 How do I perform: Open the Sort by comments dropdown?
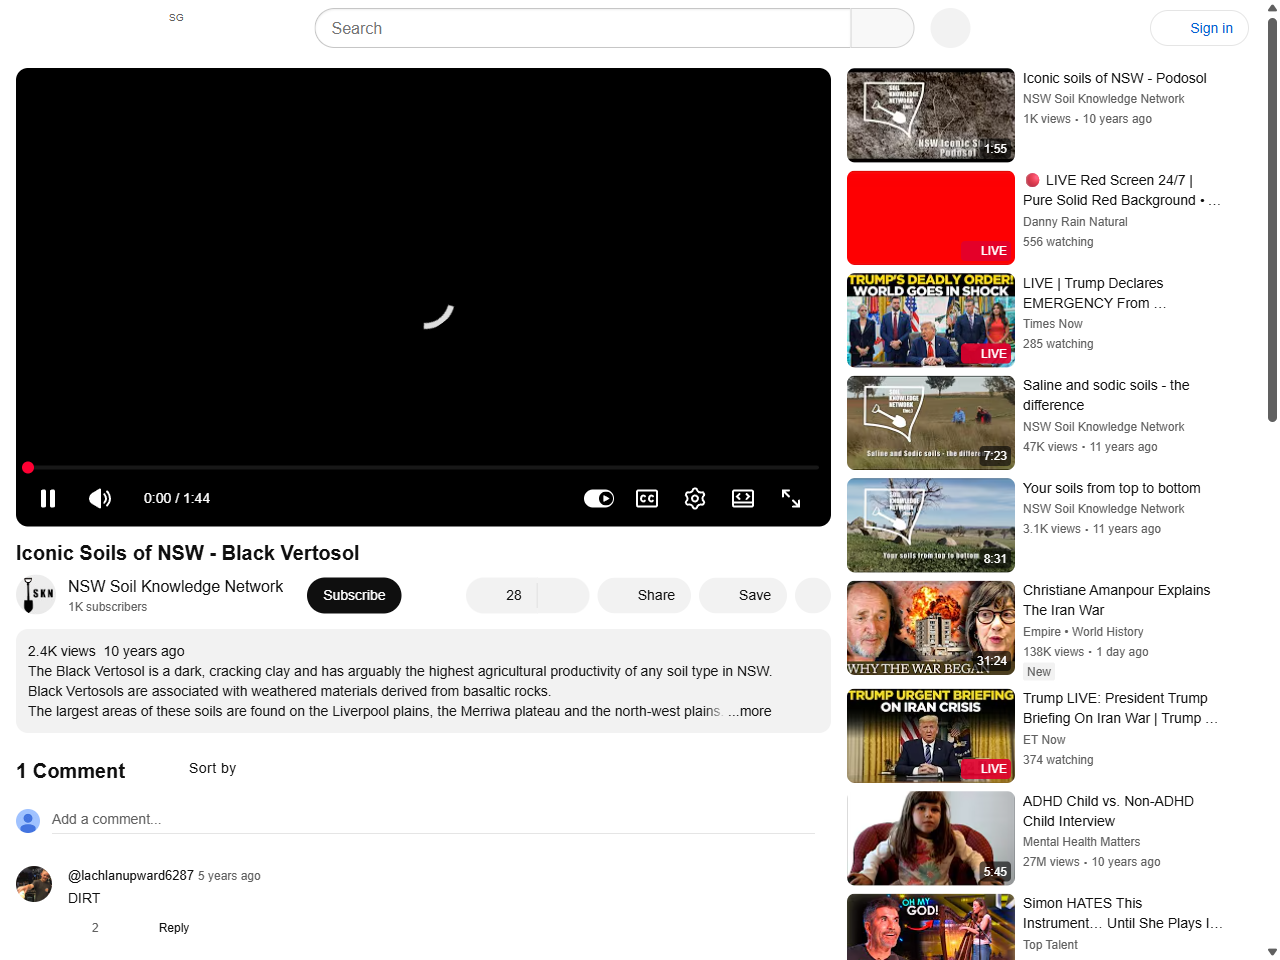212,769
